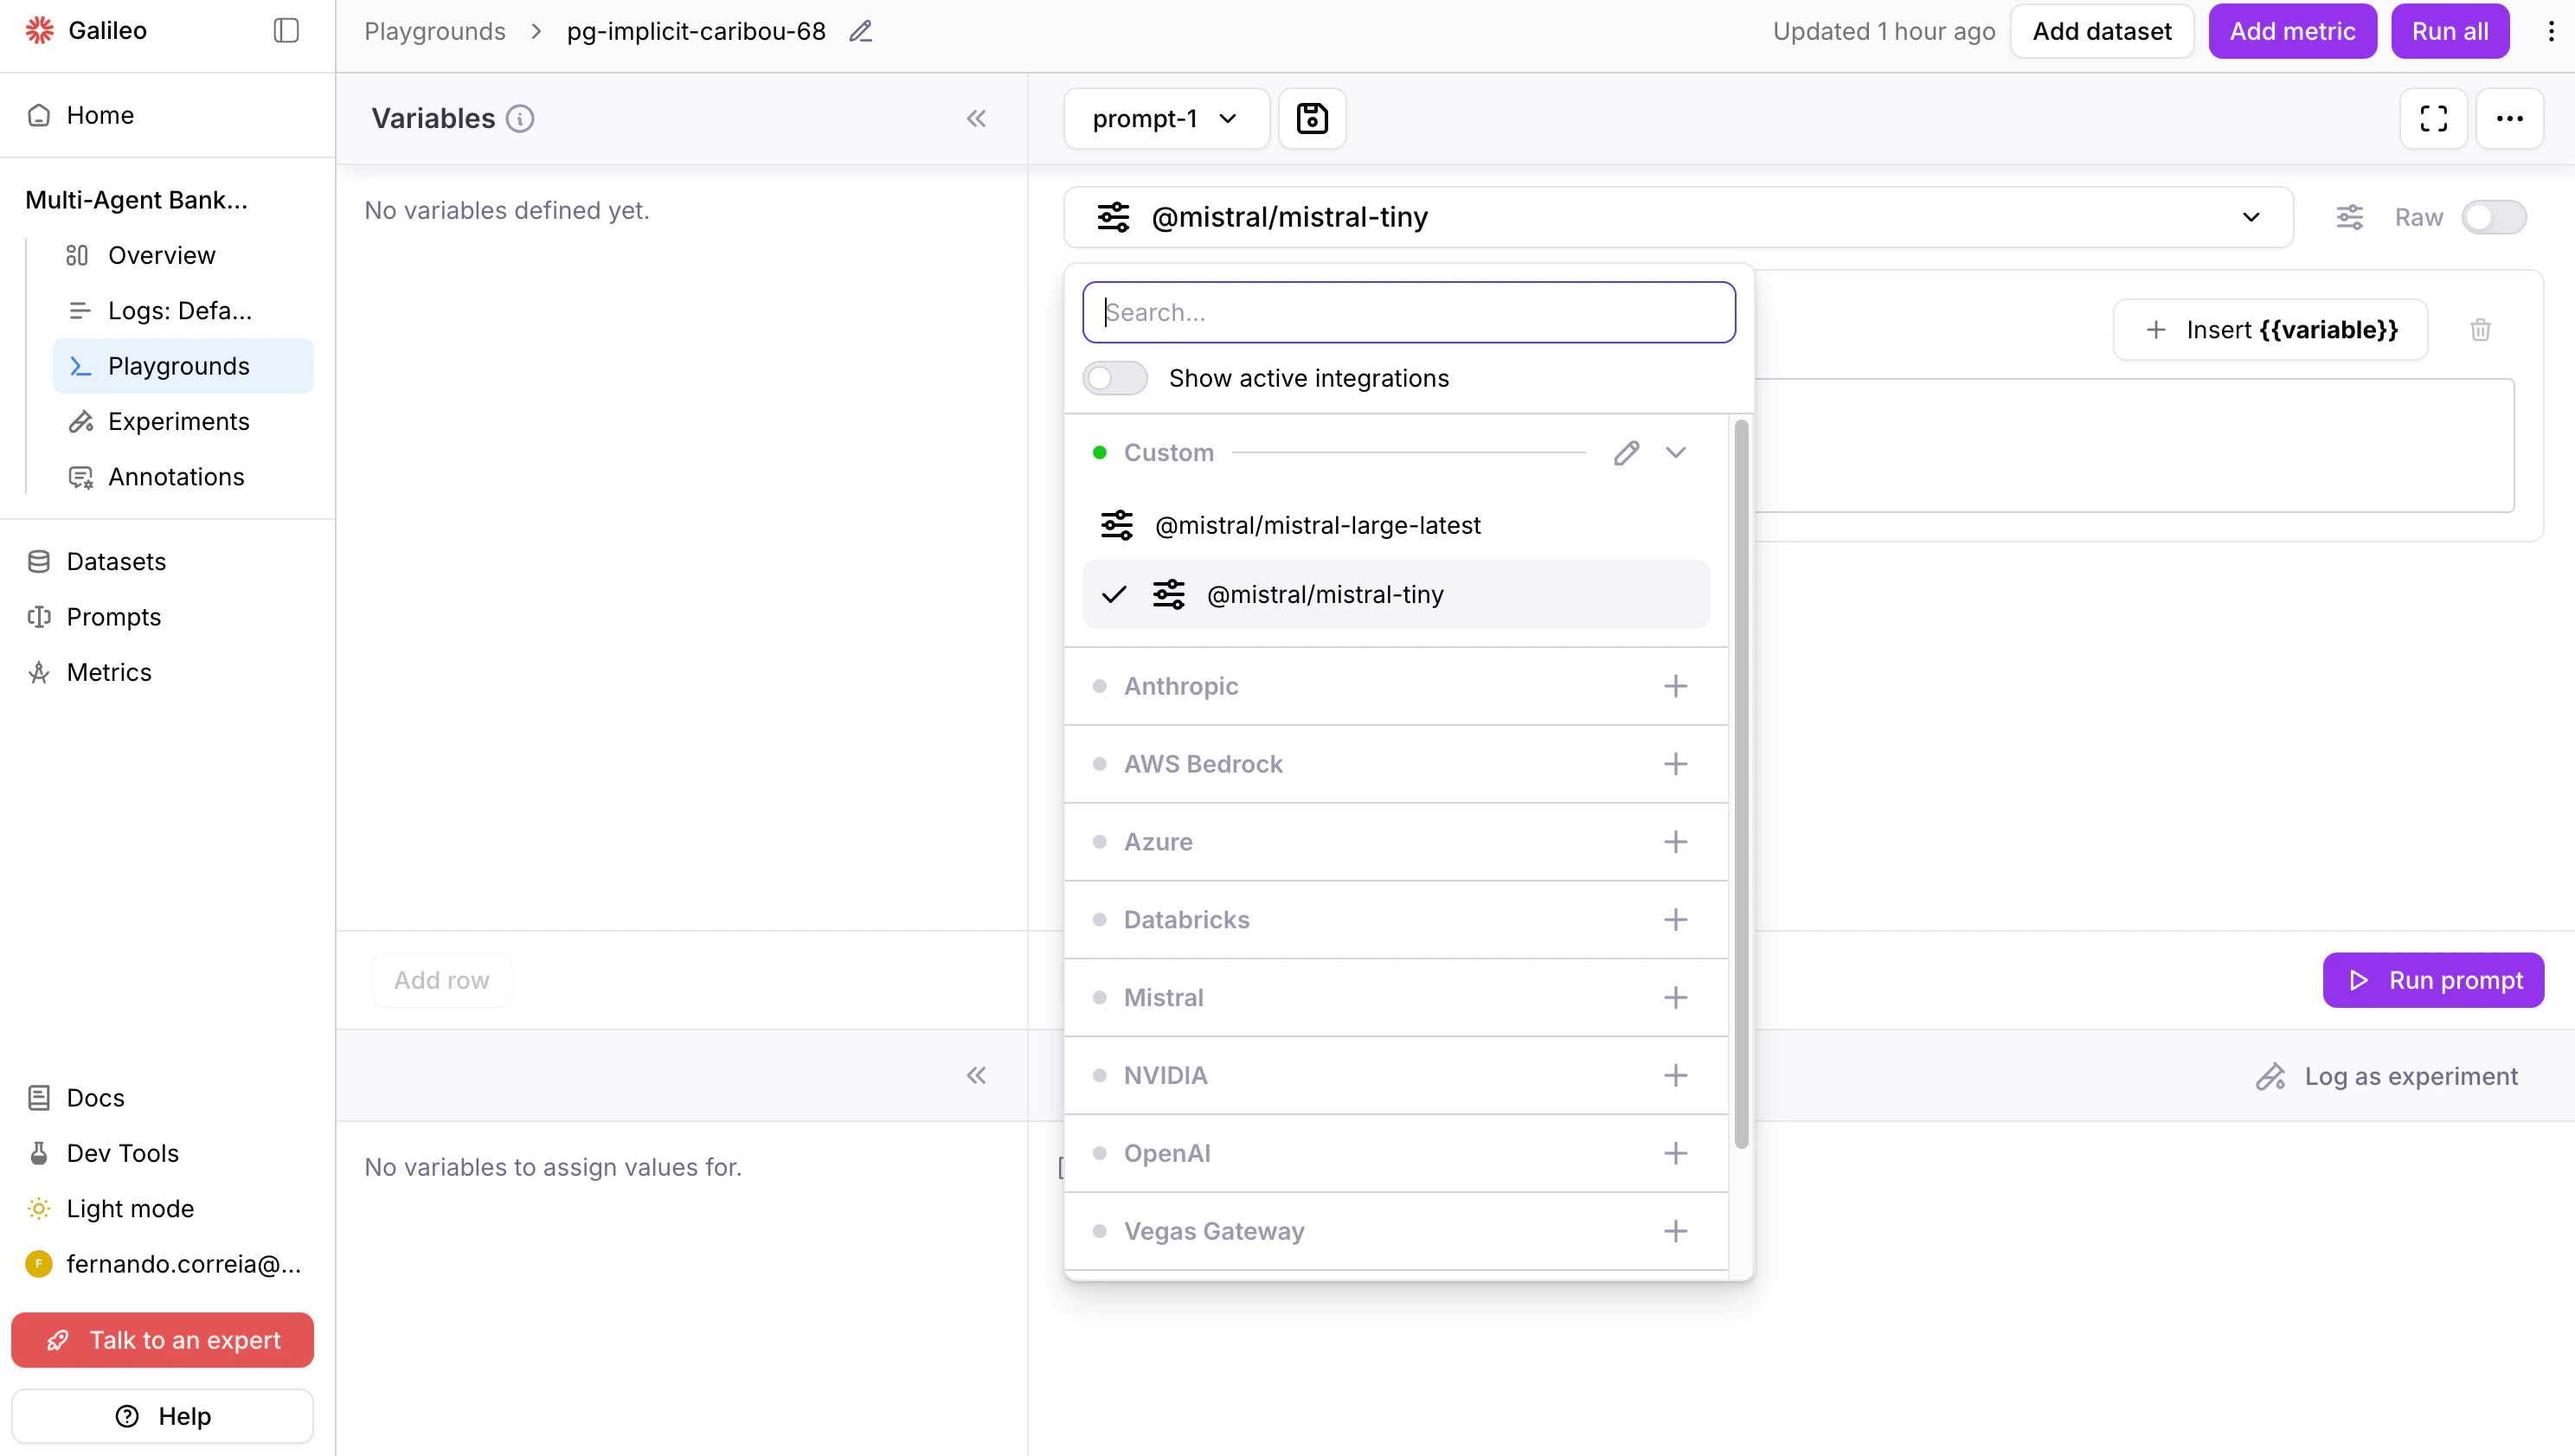Click inside the integration search field

(x=1408, y=312)
